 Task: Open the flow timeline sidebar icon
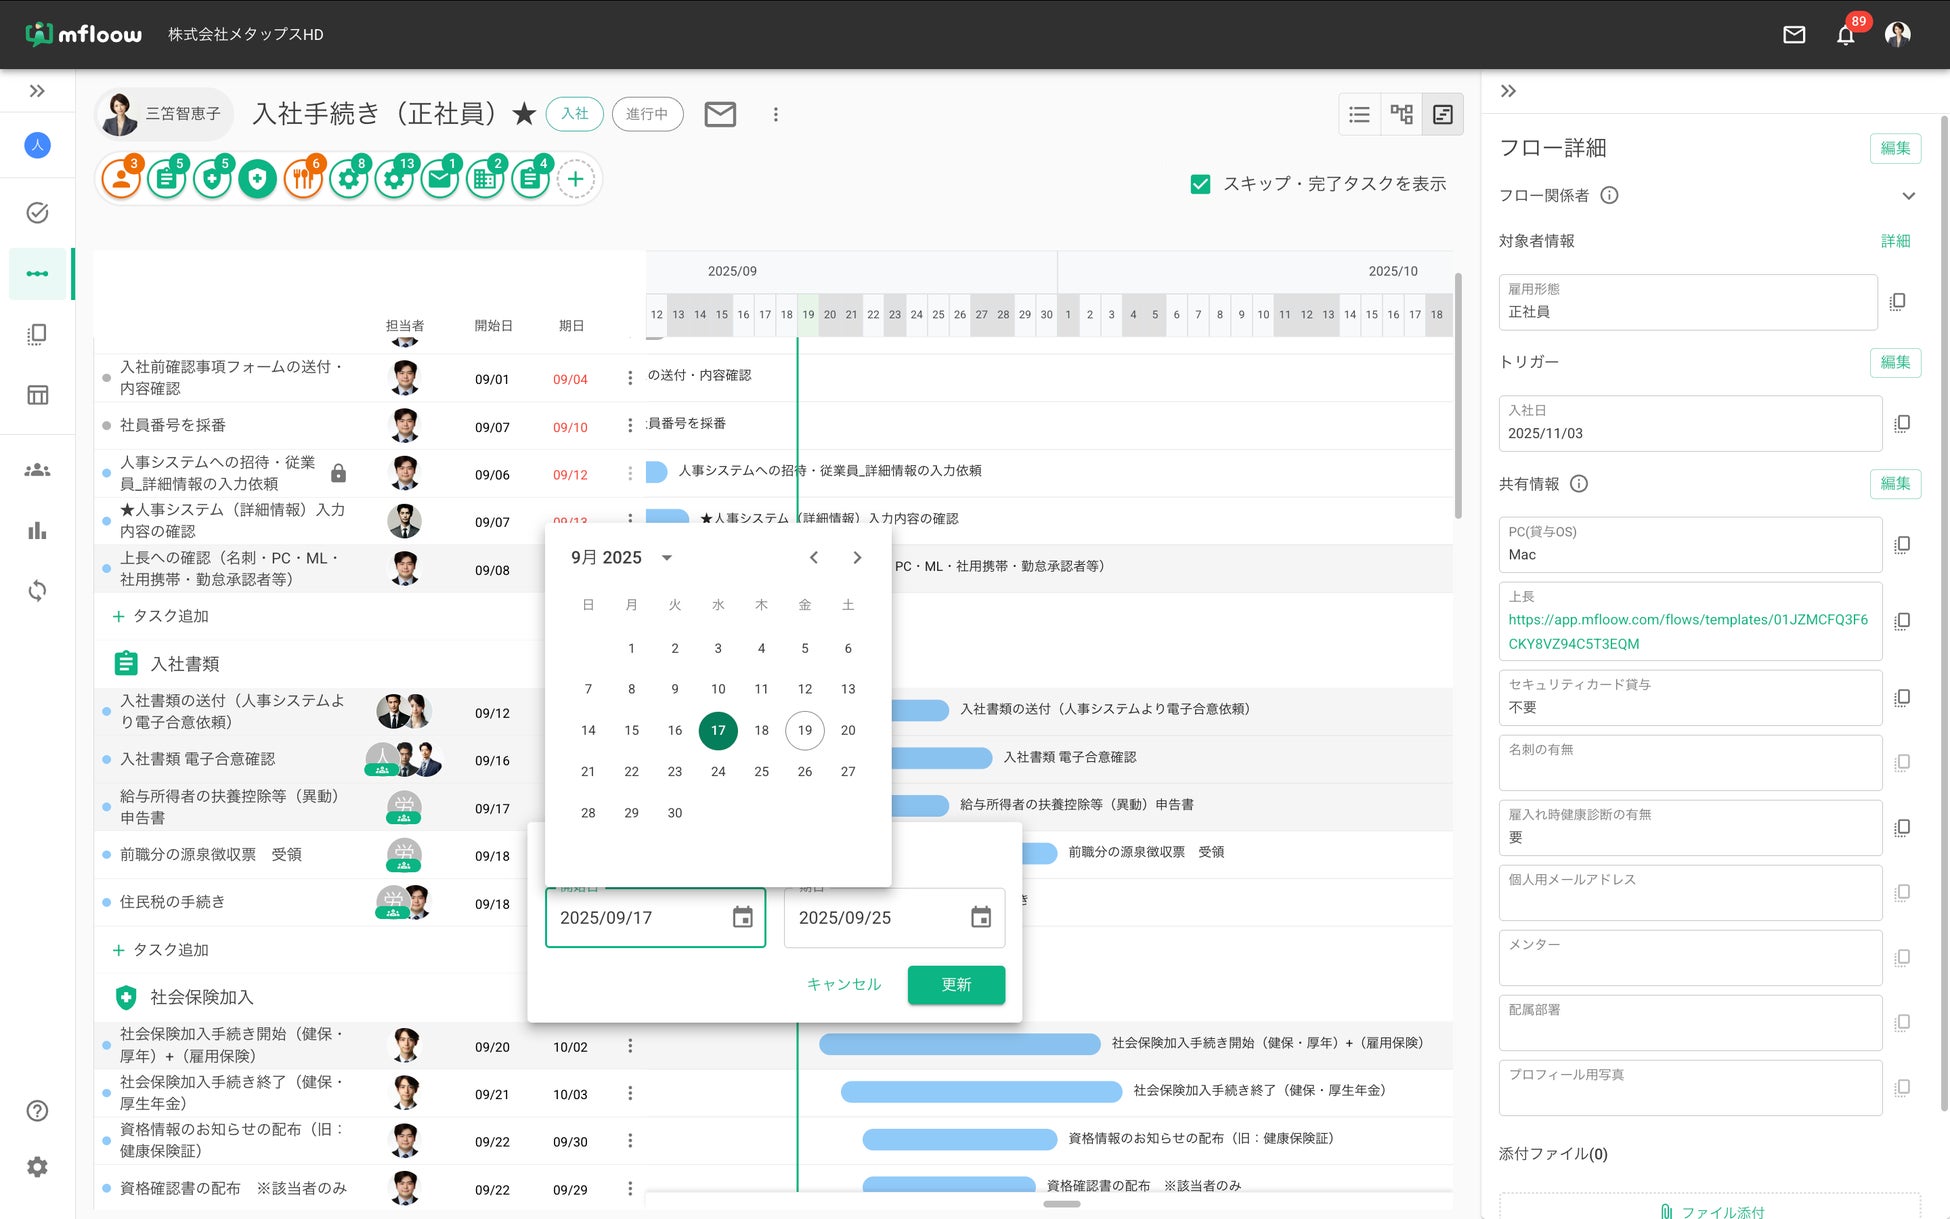[37, 273]
